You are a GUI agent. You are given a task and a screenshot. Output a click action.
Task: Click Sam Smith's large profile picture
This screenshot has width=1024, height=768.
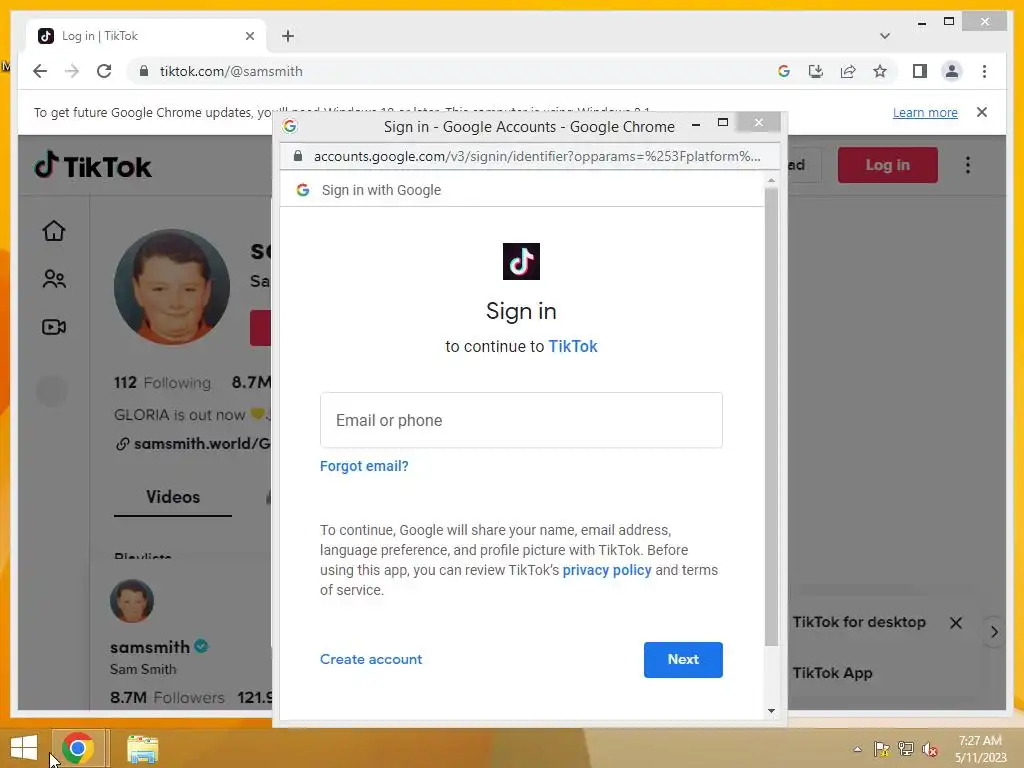[x=172, y=287]
